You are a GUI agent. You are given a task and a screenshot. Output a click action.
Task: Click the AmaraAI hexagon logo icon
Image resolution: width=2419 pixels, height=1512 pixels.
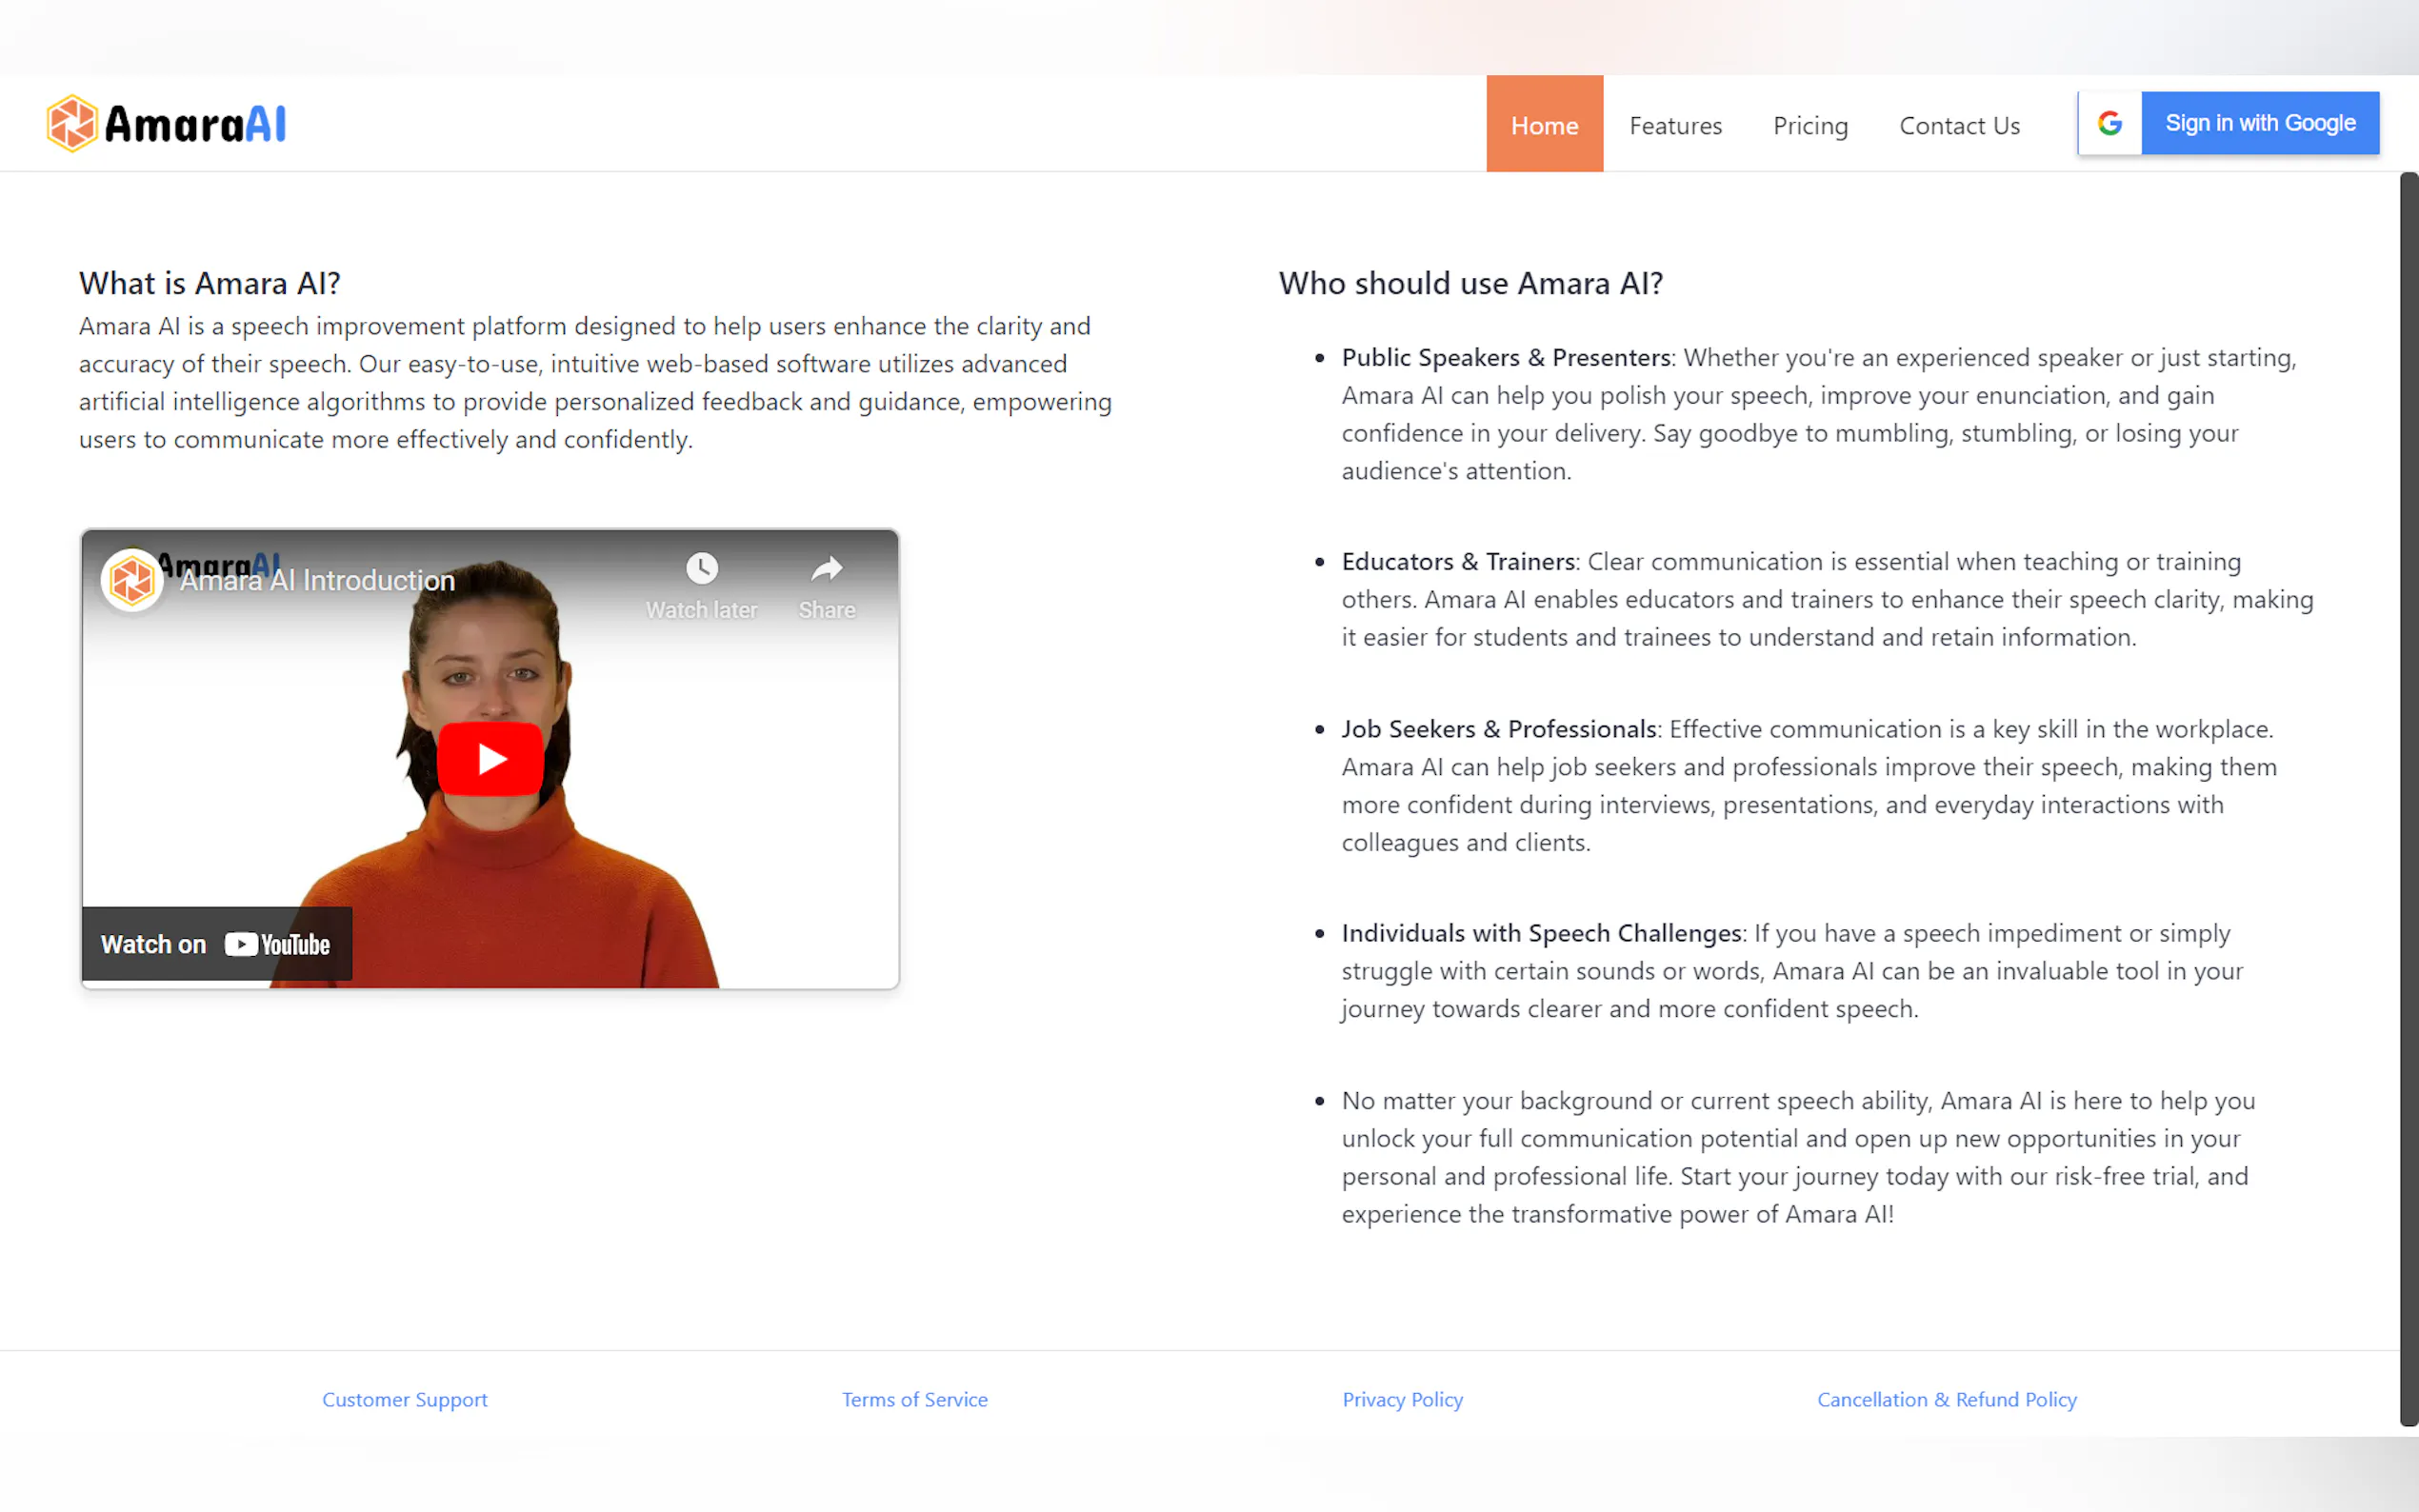point(72,124)
